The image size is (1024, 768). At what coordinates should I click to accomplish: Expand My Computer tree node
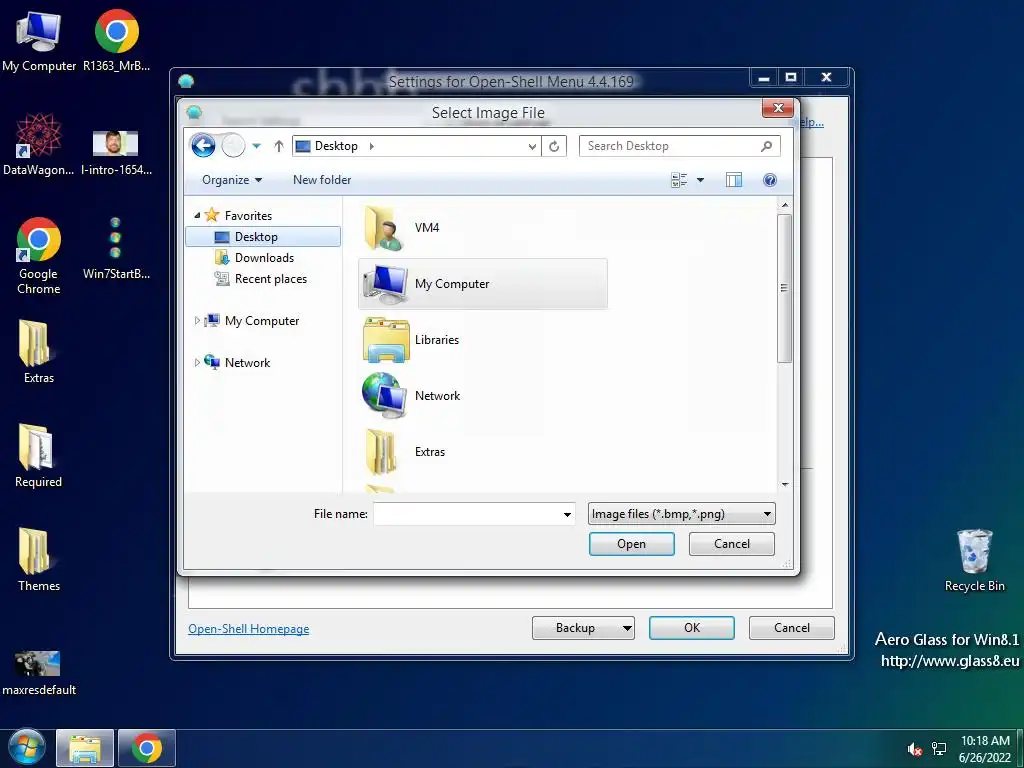(x=197, y=321)
